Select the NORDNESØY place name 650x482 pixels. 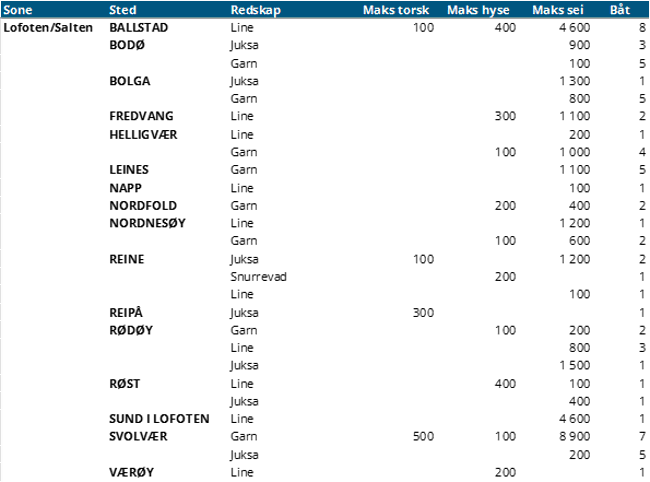click(x=147, y=223)
